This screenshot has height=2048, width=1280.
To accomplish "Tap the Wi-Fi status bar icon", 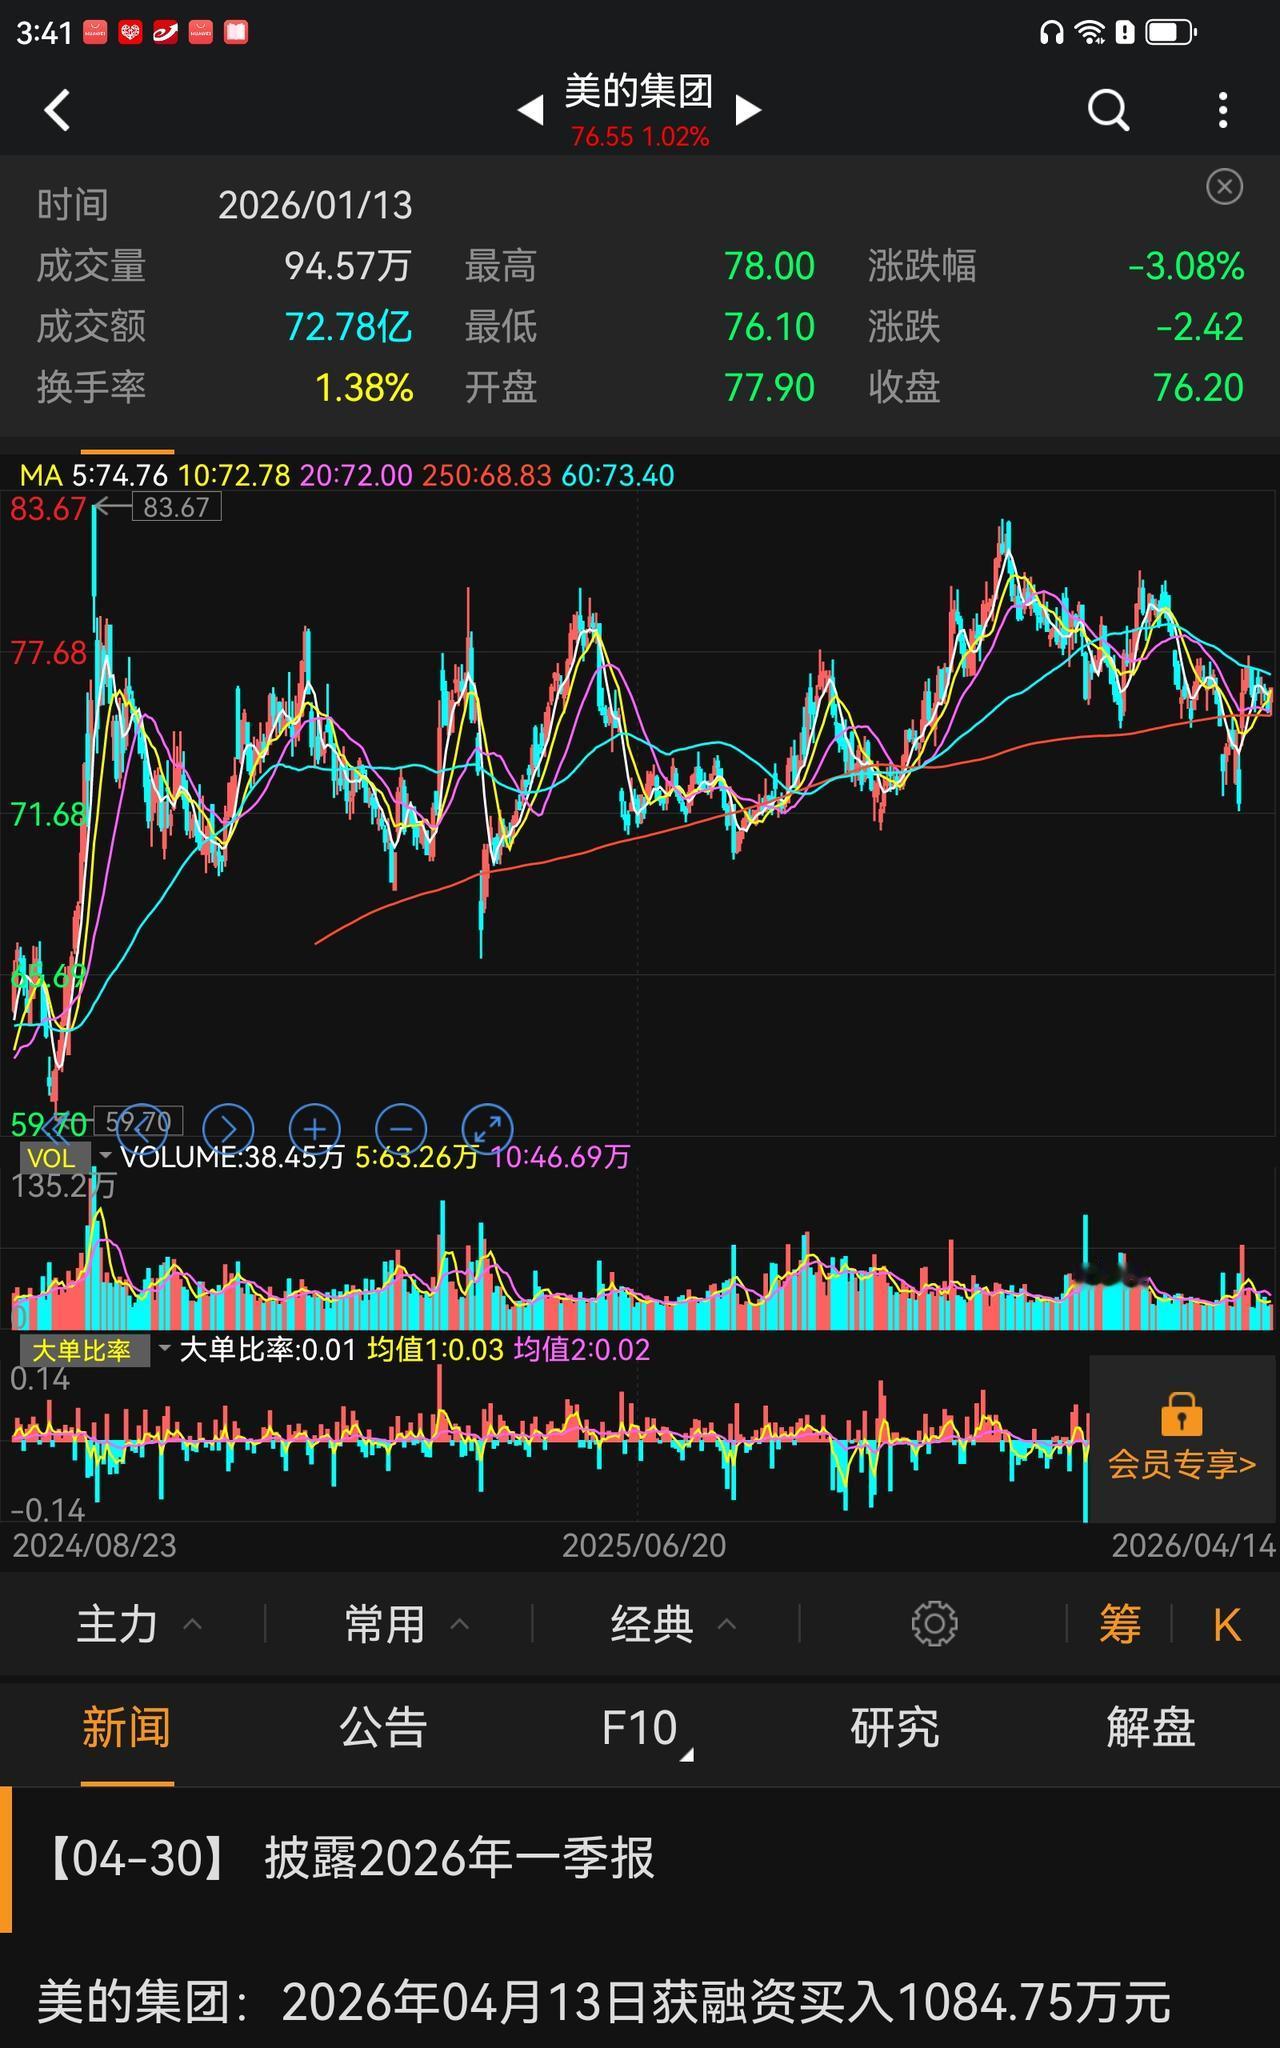I will pyautogui.click(x=1089, y=33).
